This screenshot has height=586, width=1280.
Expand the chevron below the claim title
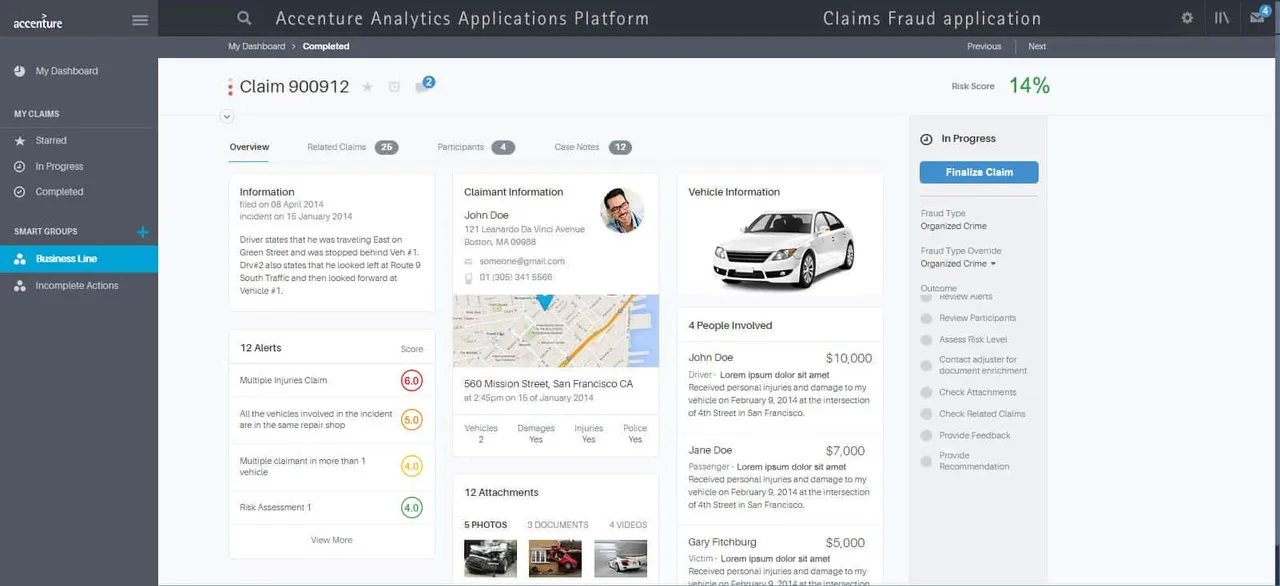click(227, 116)
